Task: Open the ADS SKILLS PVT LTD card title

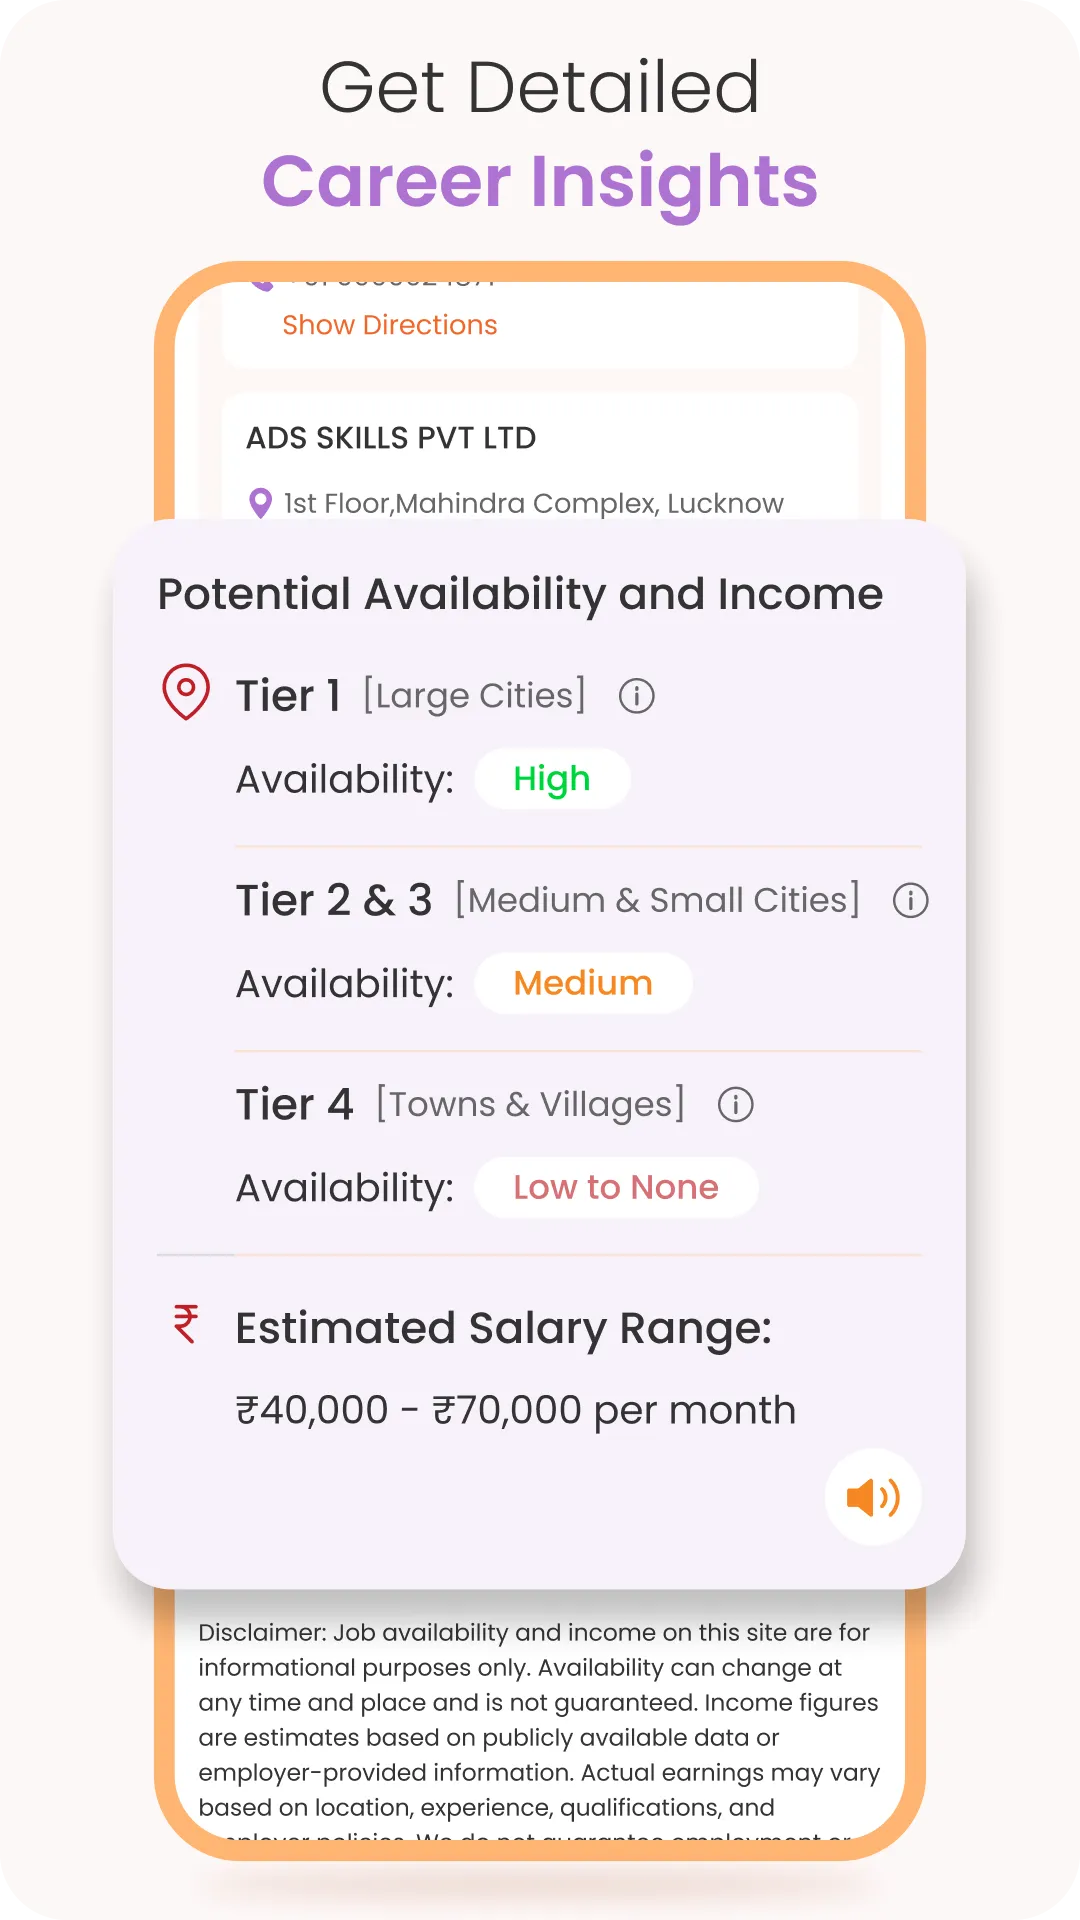Action: coord(391,438)
